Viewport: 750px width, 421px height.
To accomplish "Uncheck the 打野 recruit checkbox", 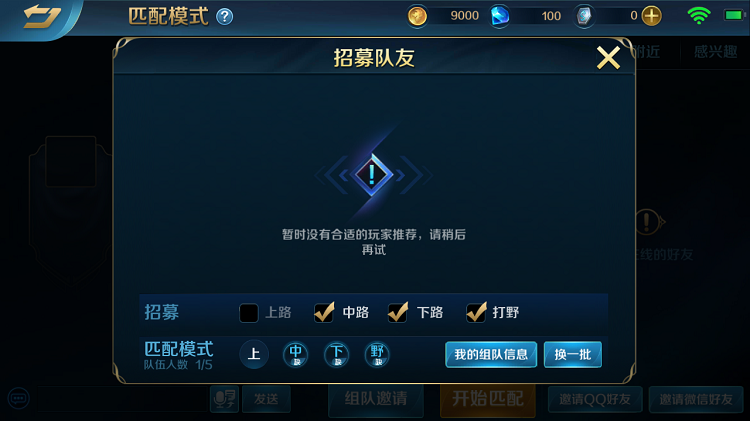I will [x=476, y=312].
